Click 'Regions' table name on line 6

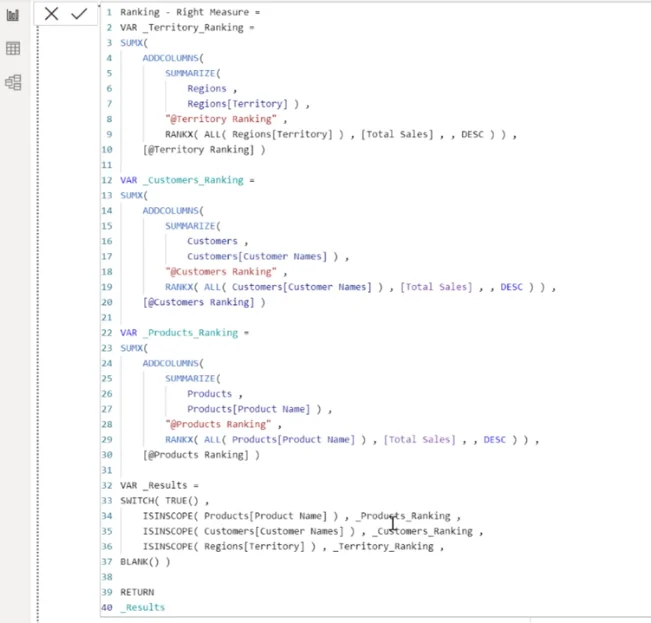point(207,89)
